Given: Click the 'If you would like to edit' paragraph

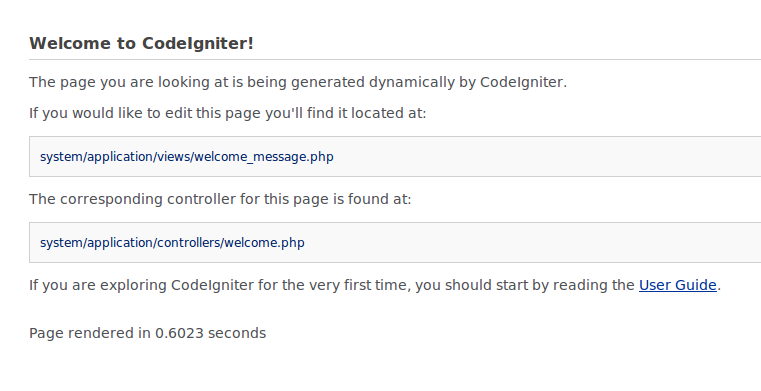Looking at the screenshot, I should point(228,113).
